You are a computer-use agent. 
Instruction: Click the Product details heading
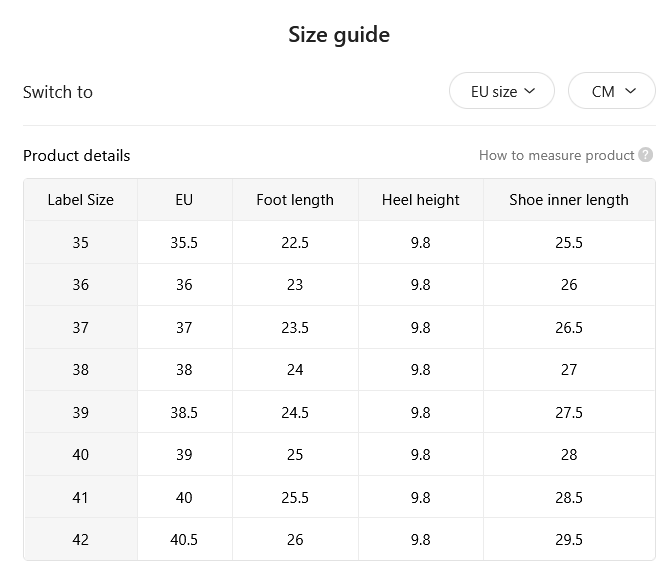pyautogui.click(x=77, y=155)
